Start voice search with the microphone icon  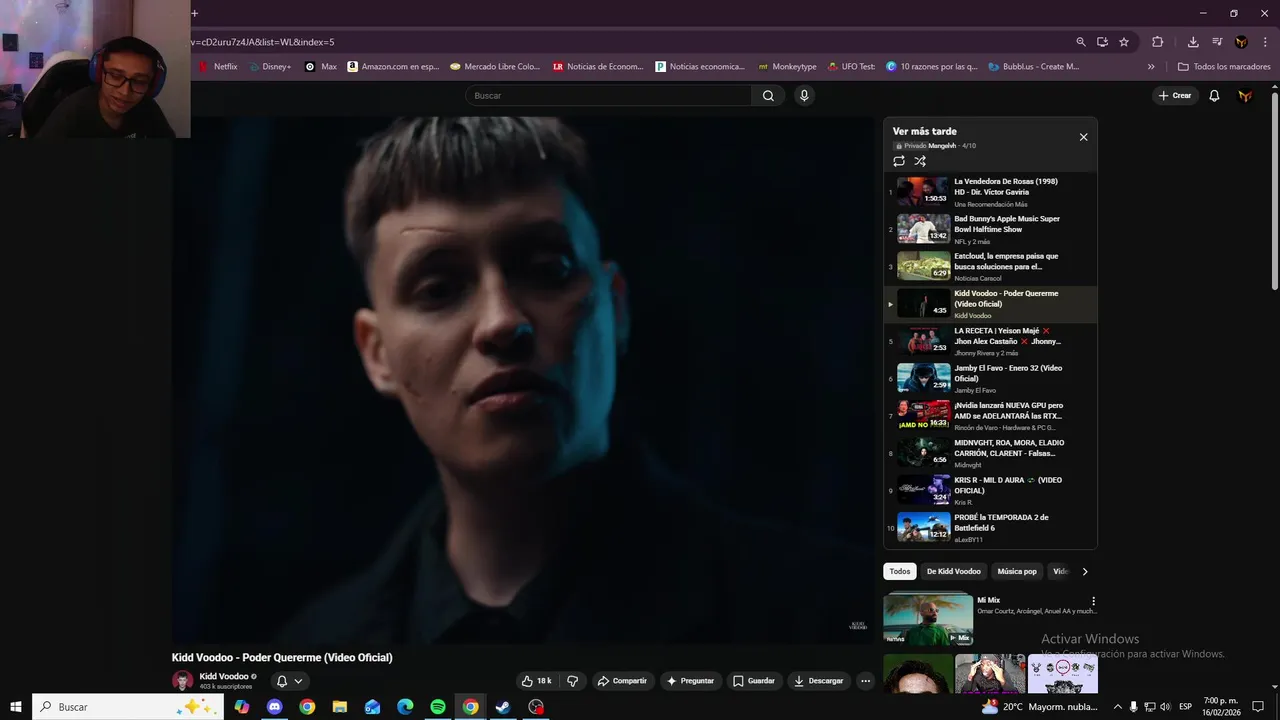[804, 96]
